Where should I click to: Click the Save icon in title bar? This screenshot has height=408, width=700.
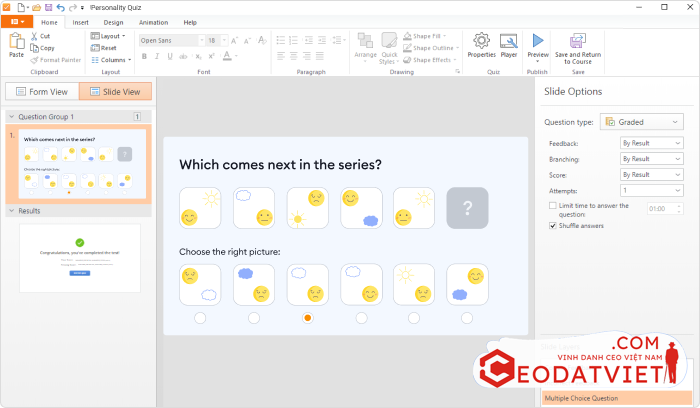49,7
